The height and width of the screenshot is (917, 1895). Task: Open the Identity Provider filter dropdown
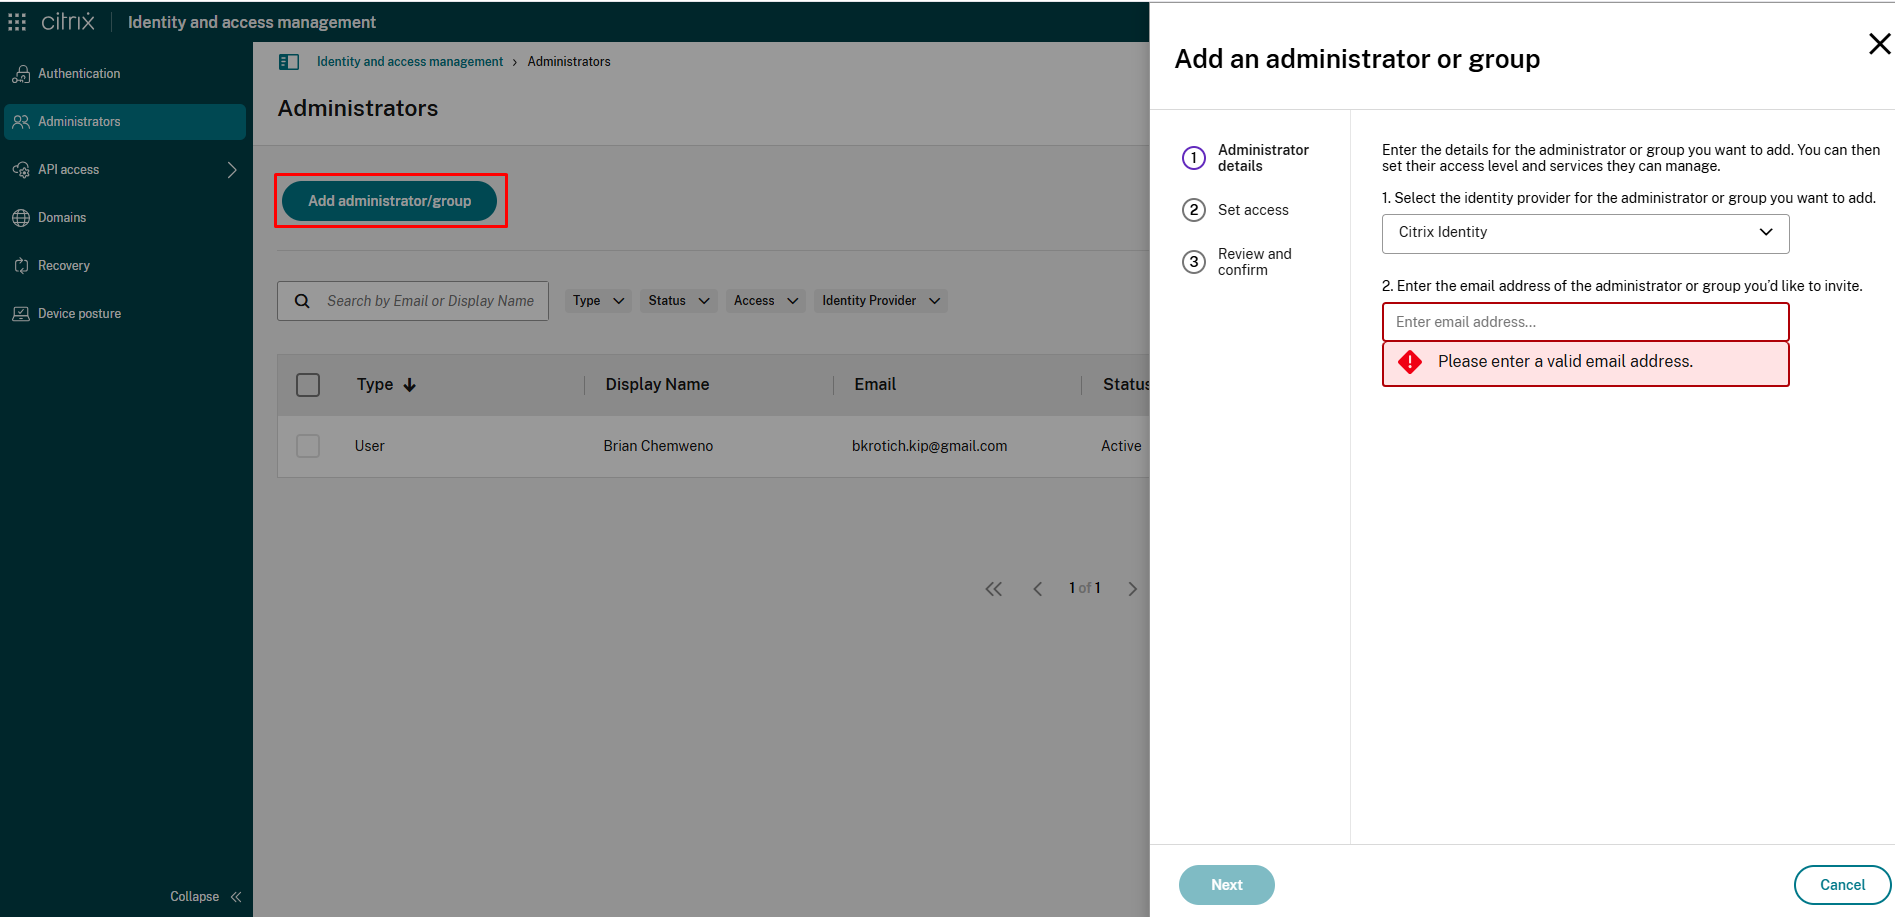[x=880, y=300]
